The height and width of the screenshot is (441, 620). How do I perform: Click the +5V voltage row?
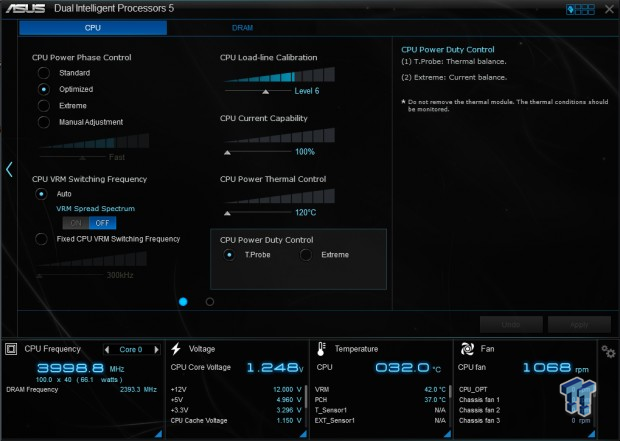(236, 400)
